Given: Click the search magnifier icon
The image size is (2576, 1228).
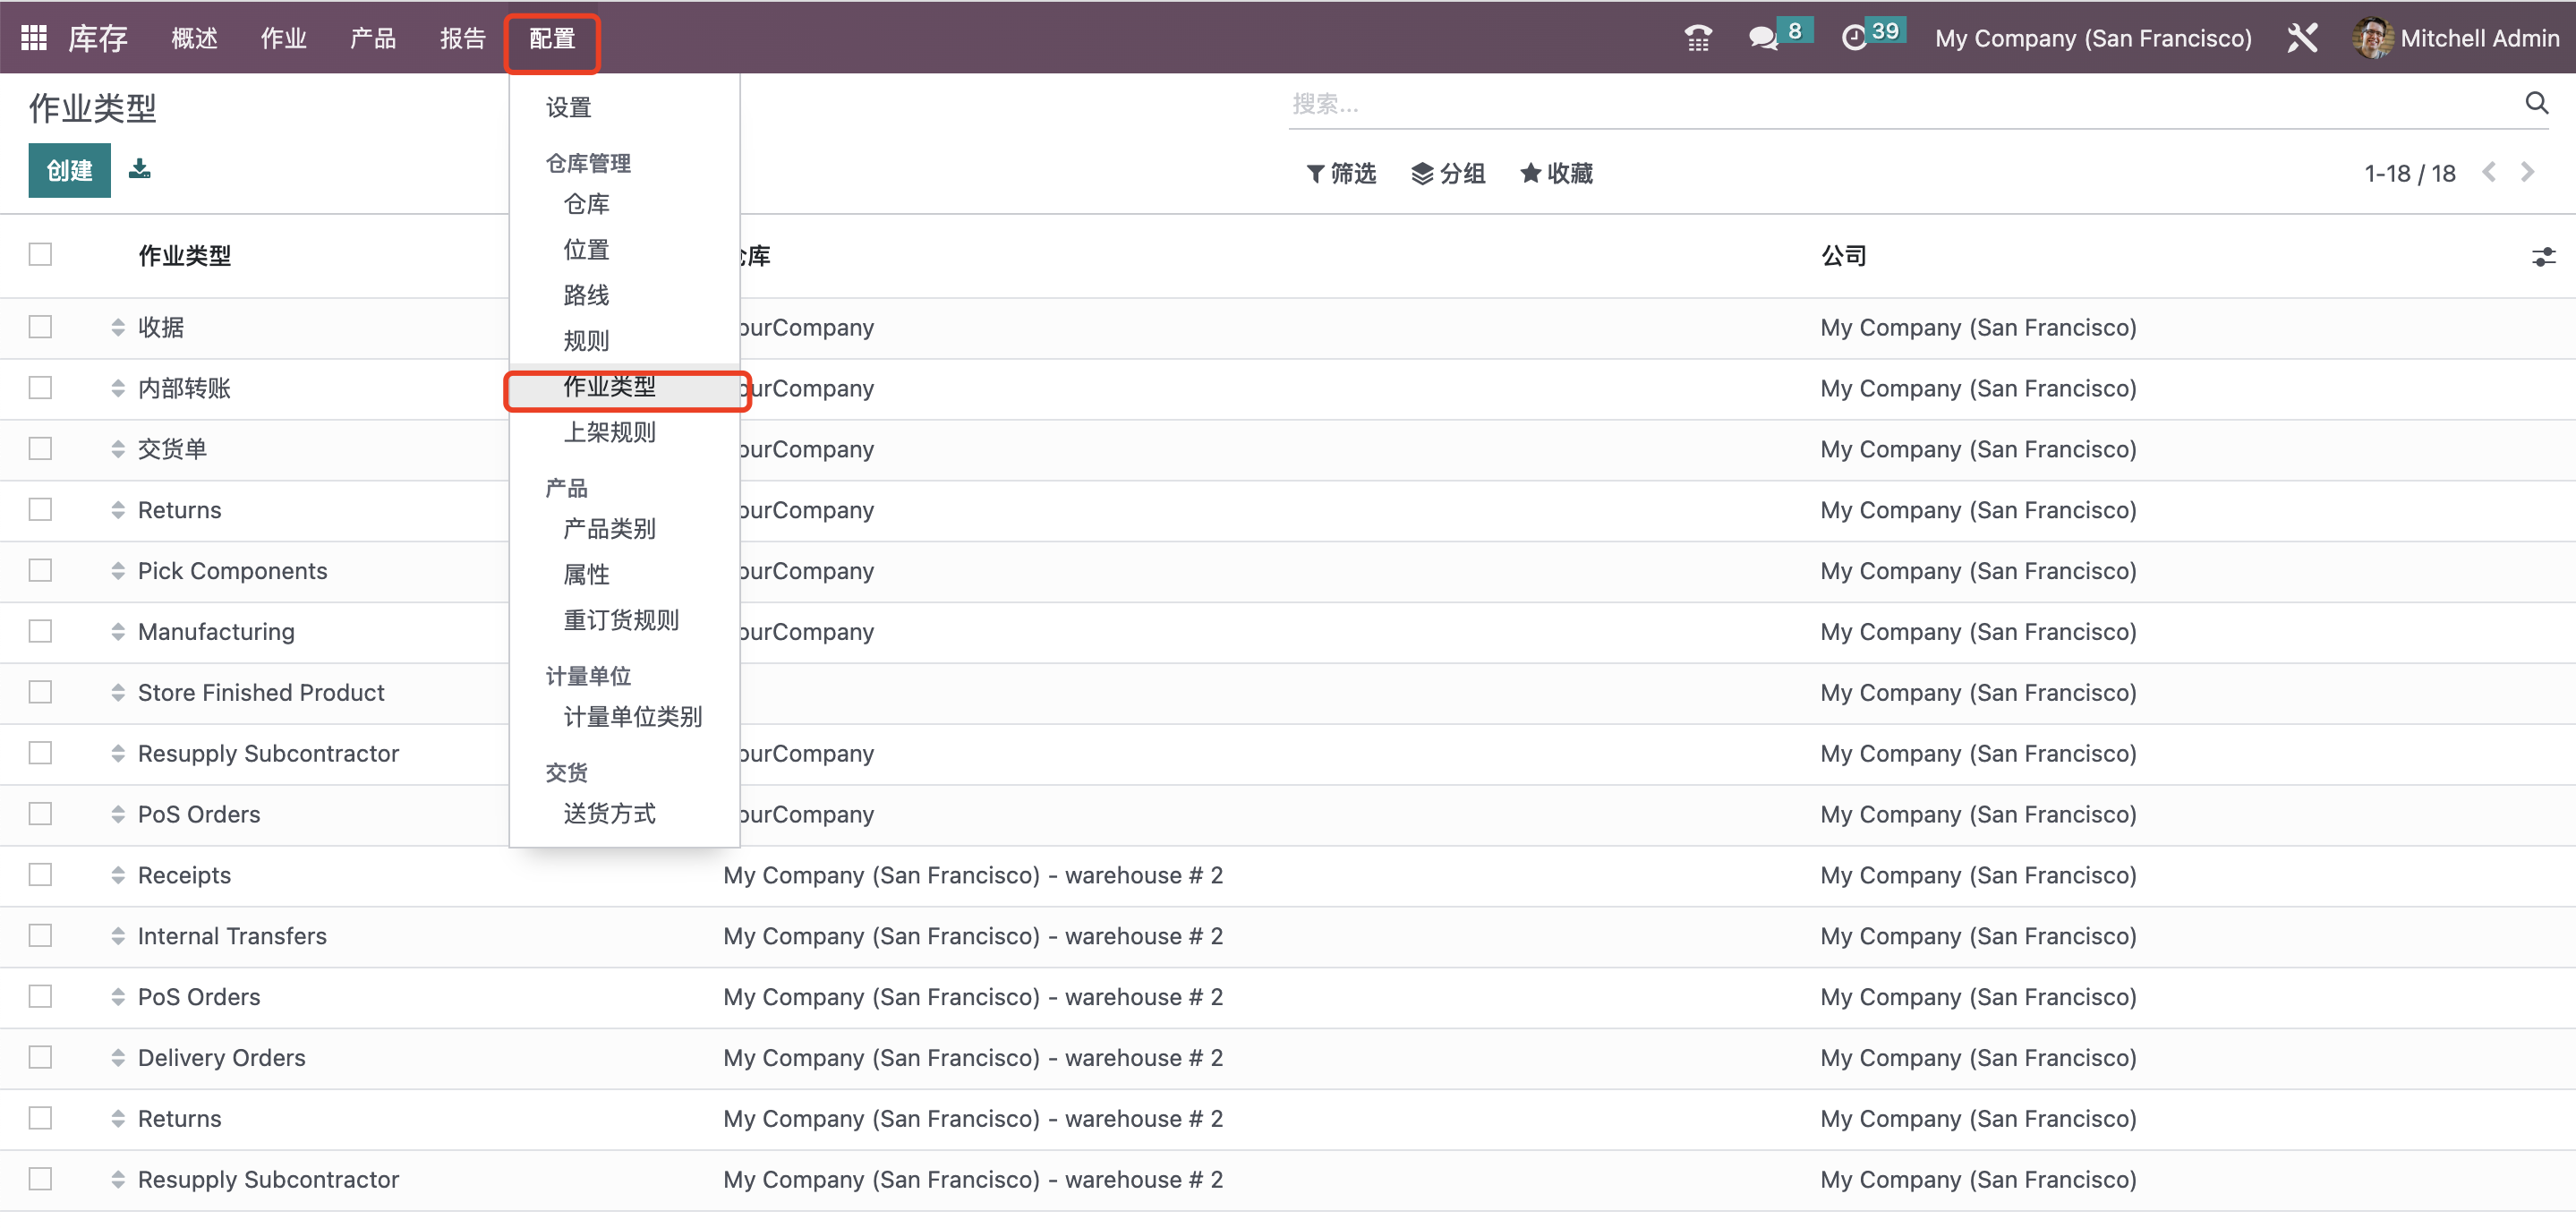Looking at the screenshot, I should click(x=2536, y=103).
